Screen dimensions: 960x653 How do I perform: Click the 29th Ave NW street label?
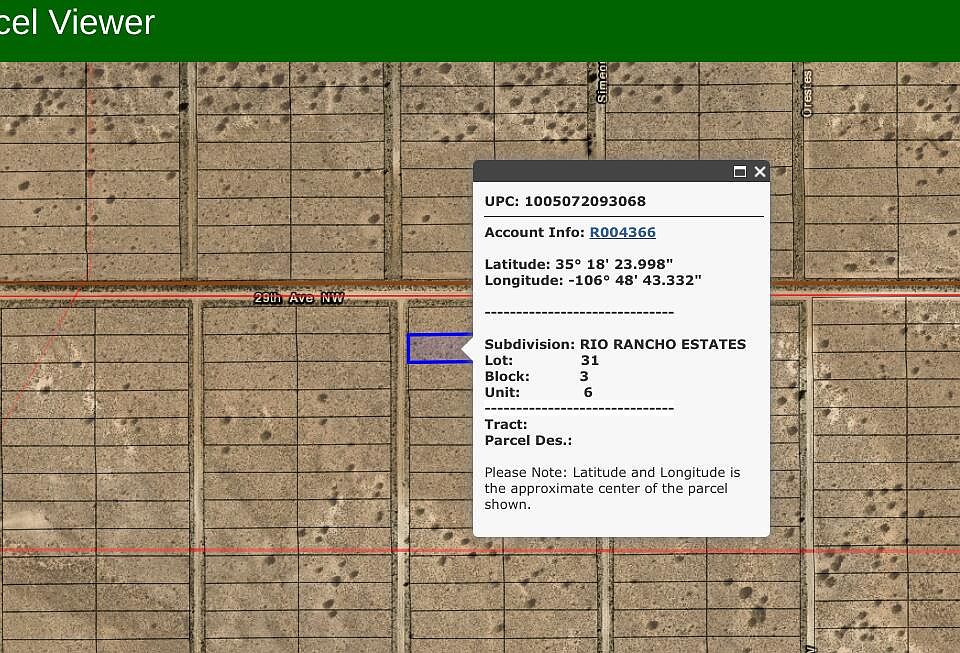click(299, 298)
